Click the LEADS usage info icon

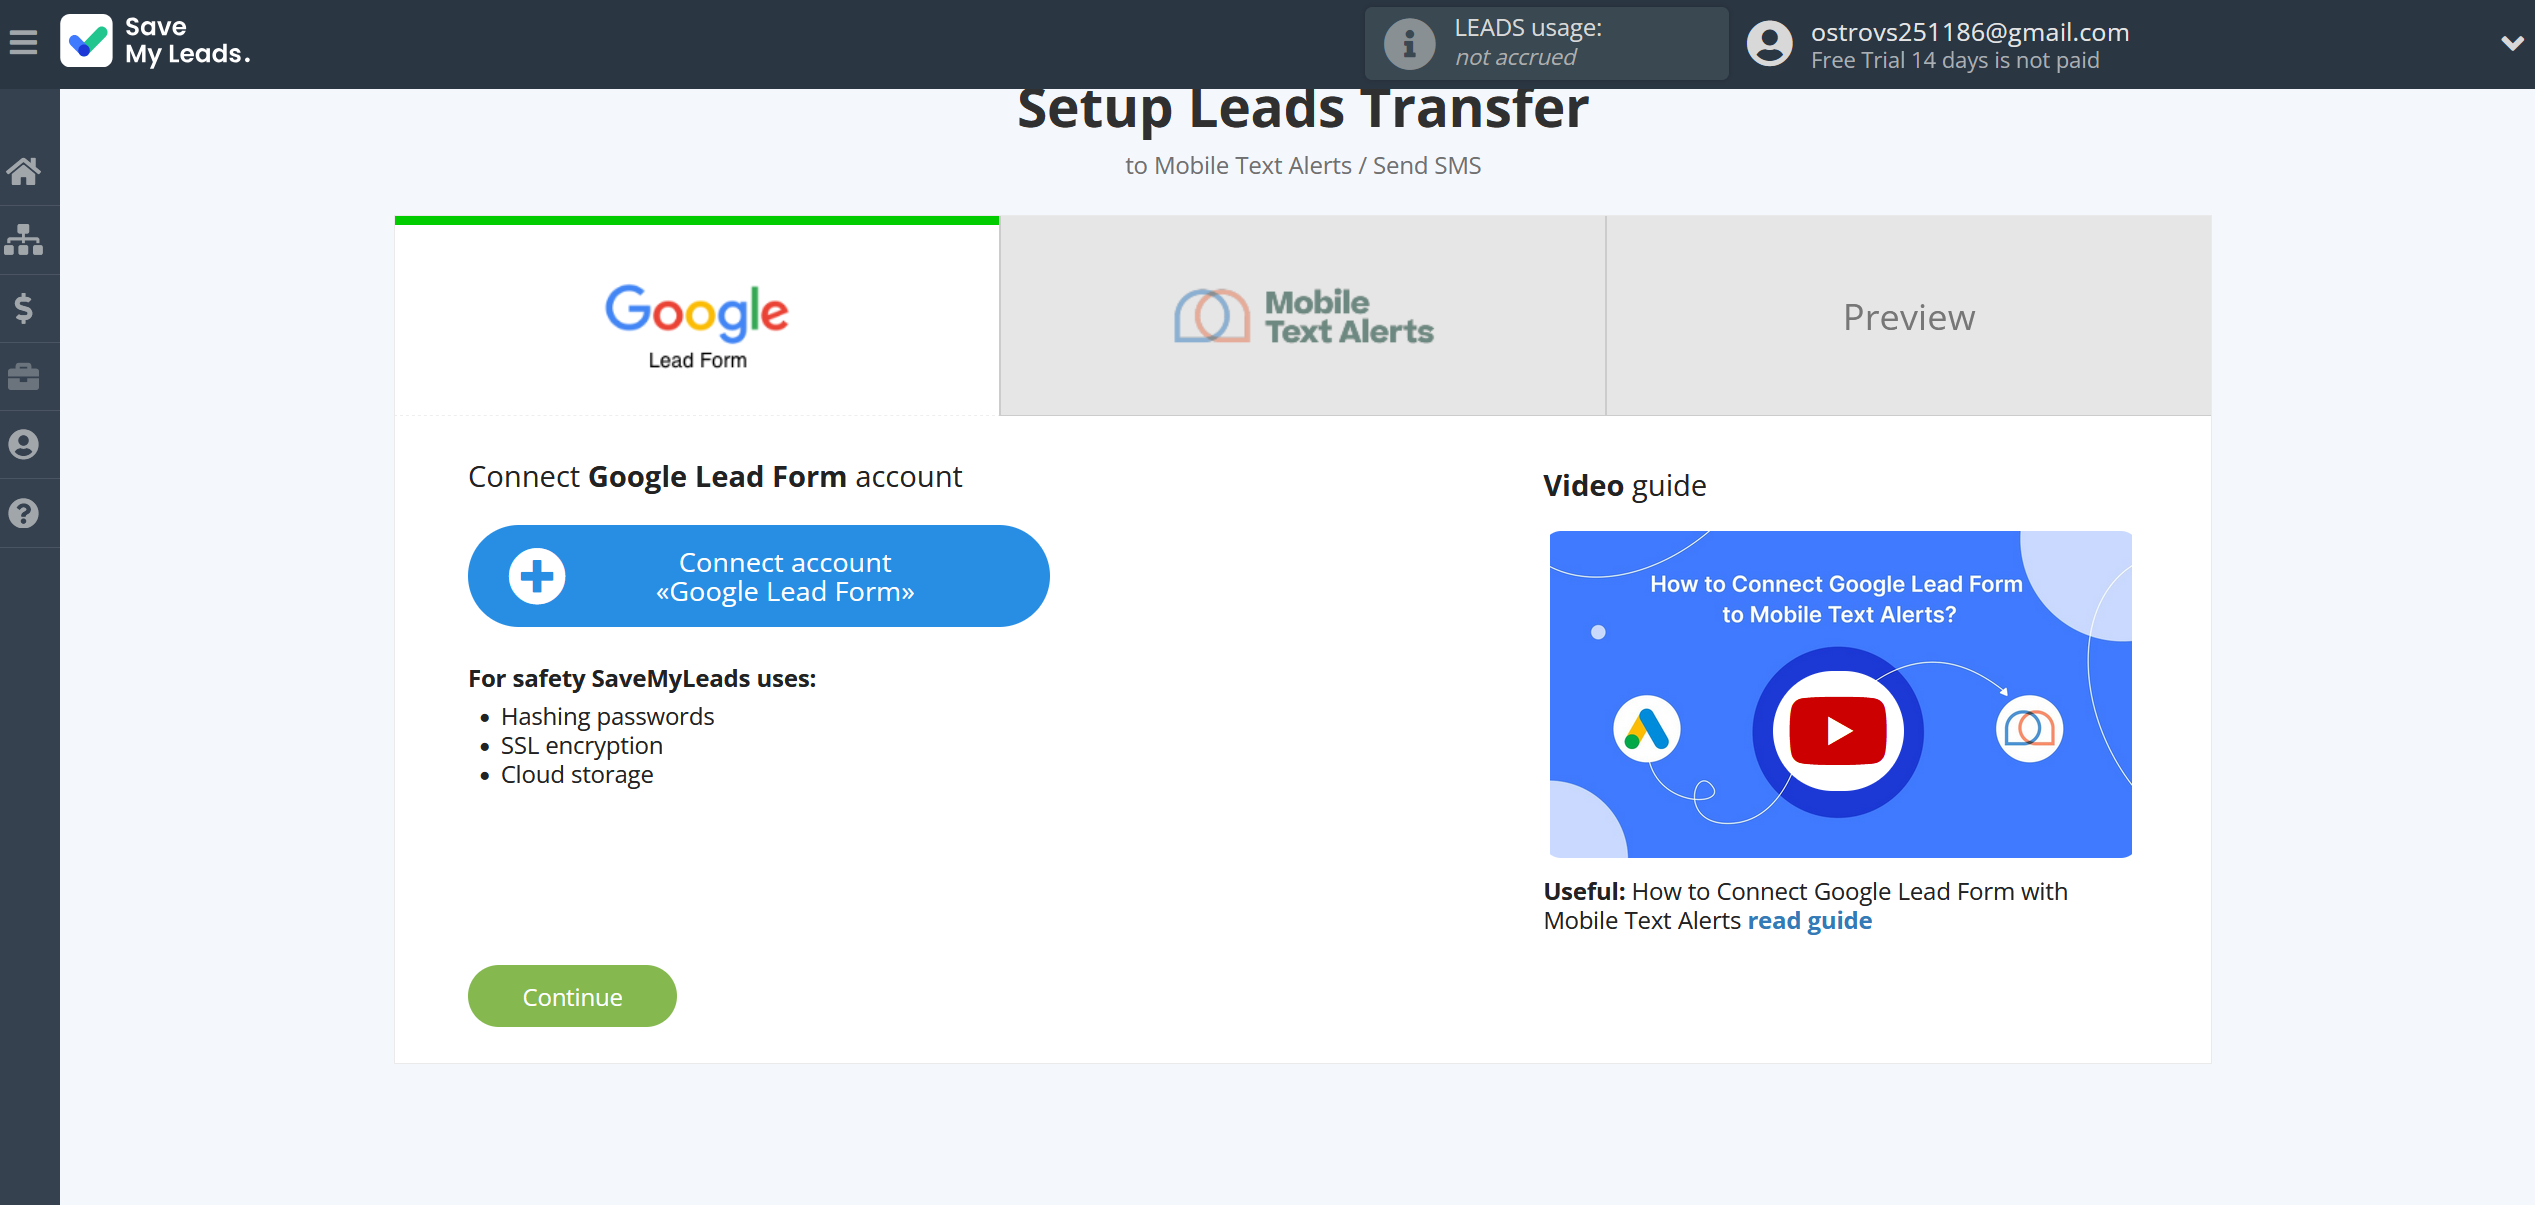pyautogui.click(x=1409, y=43)
